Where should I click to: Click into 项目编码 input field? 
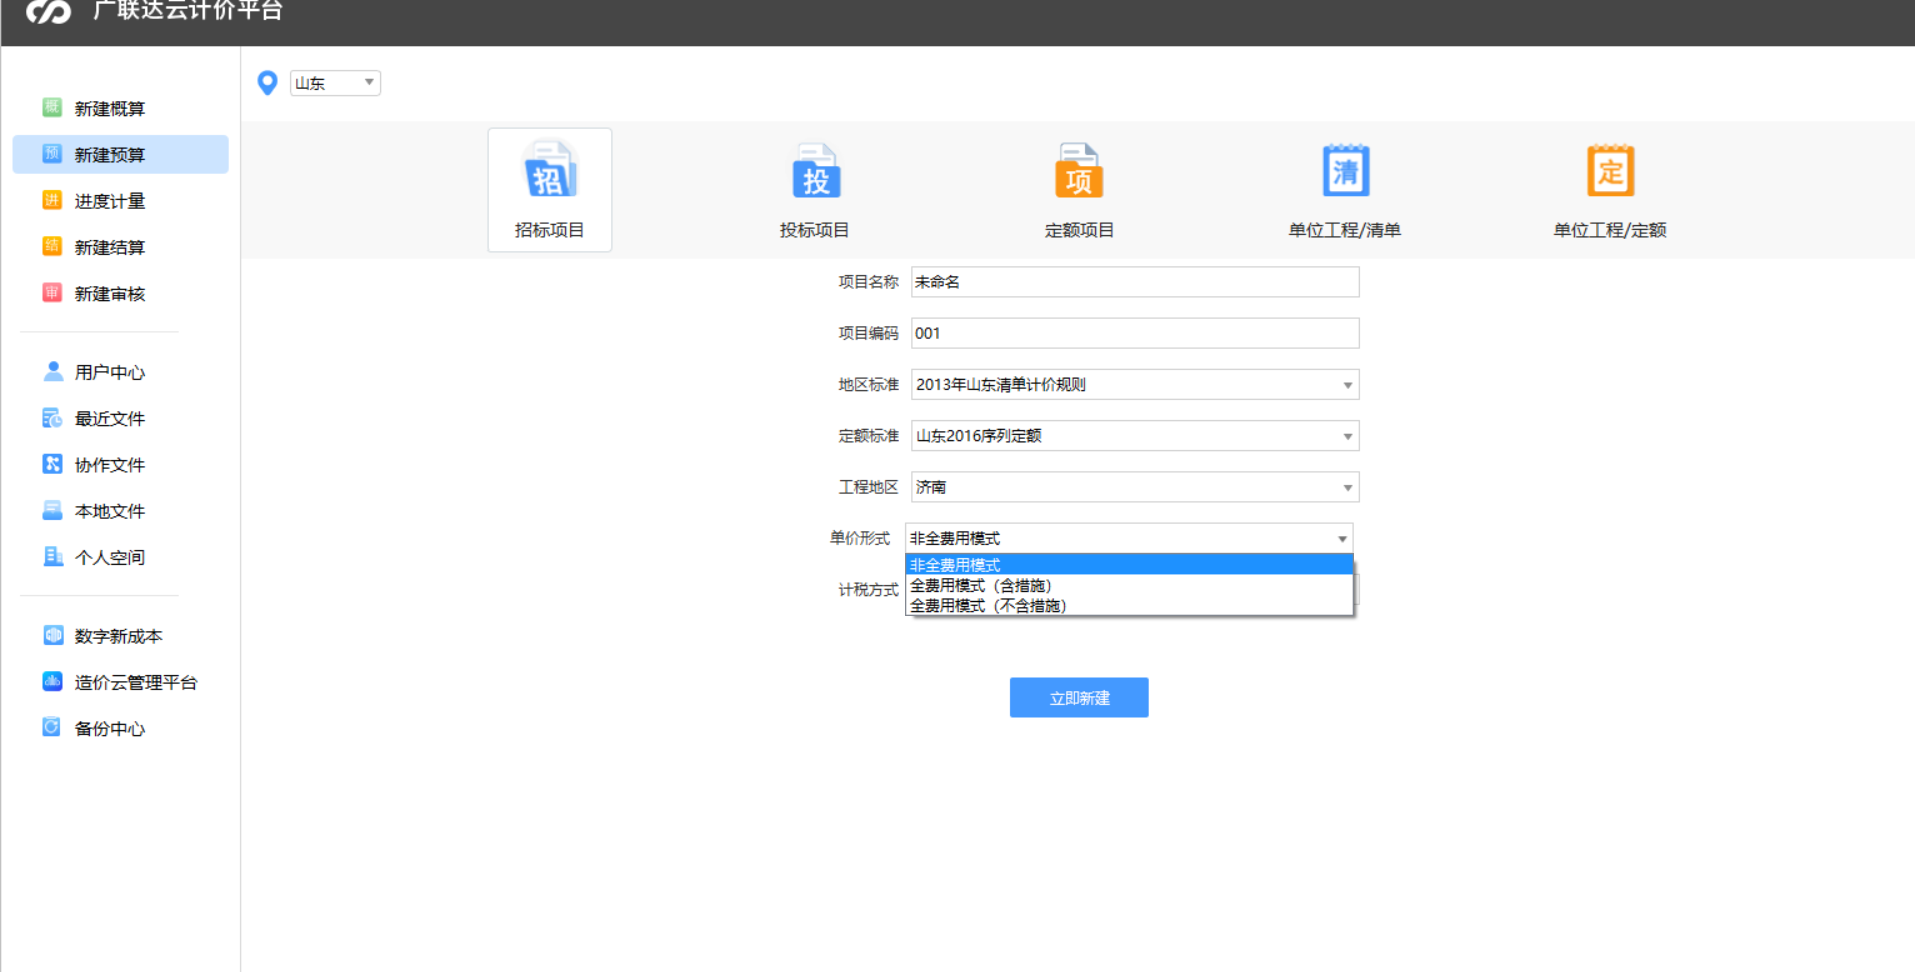pyautogui.click(x=1135, y=333)
